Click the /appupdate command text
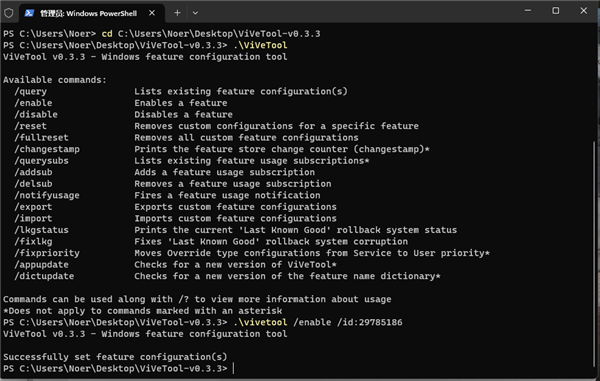Viewport: 600px width, 381px height. coord(41,265)
